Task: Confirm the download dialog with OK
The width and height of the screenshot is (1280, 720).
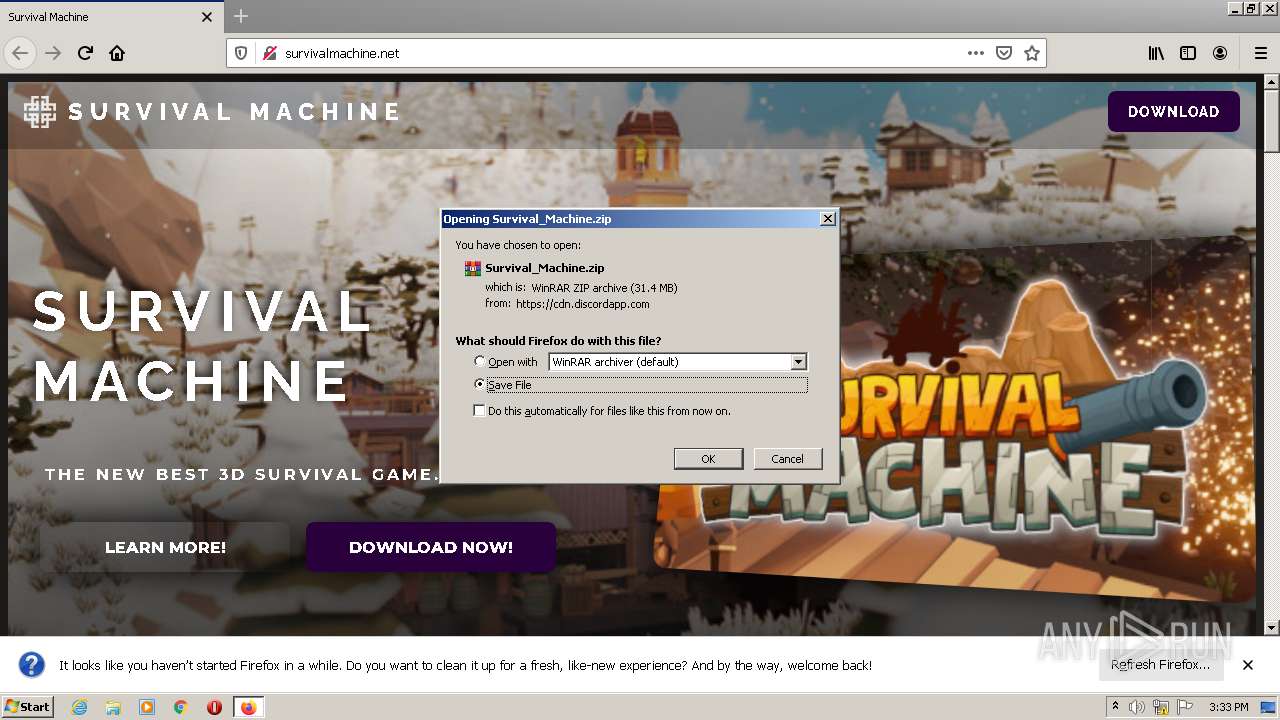Action: pos(708,459)
